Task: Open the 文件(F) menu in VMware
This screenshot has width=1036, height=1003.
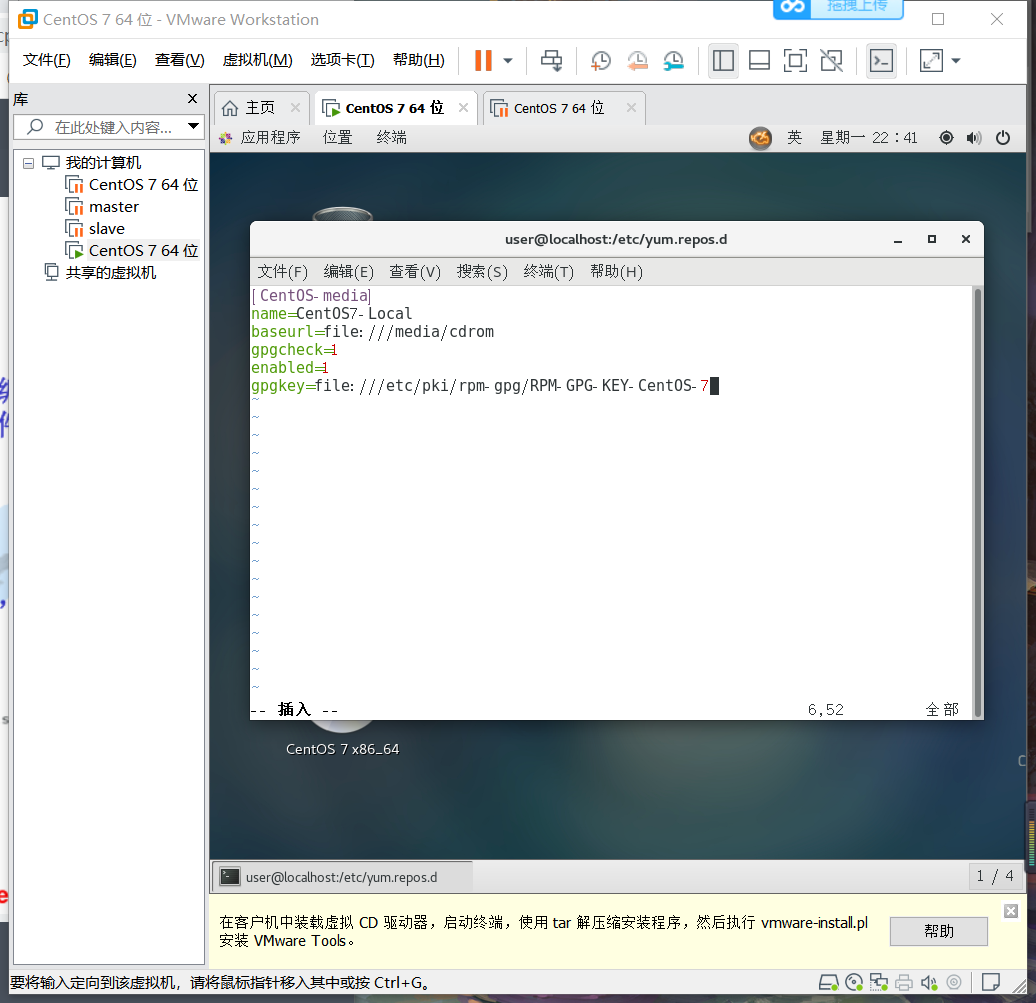Action: [x=46, y=60]
